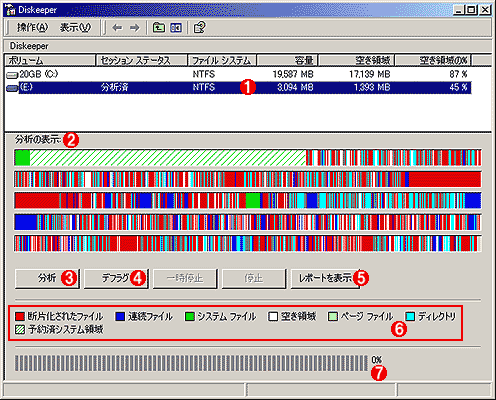Sort by the ボリューム column header
496x400 pixels.
click(50, 60)
